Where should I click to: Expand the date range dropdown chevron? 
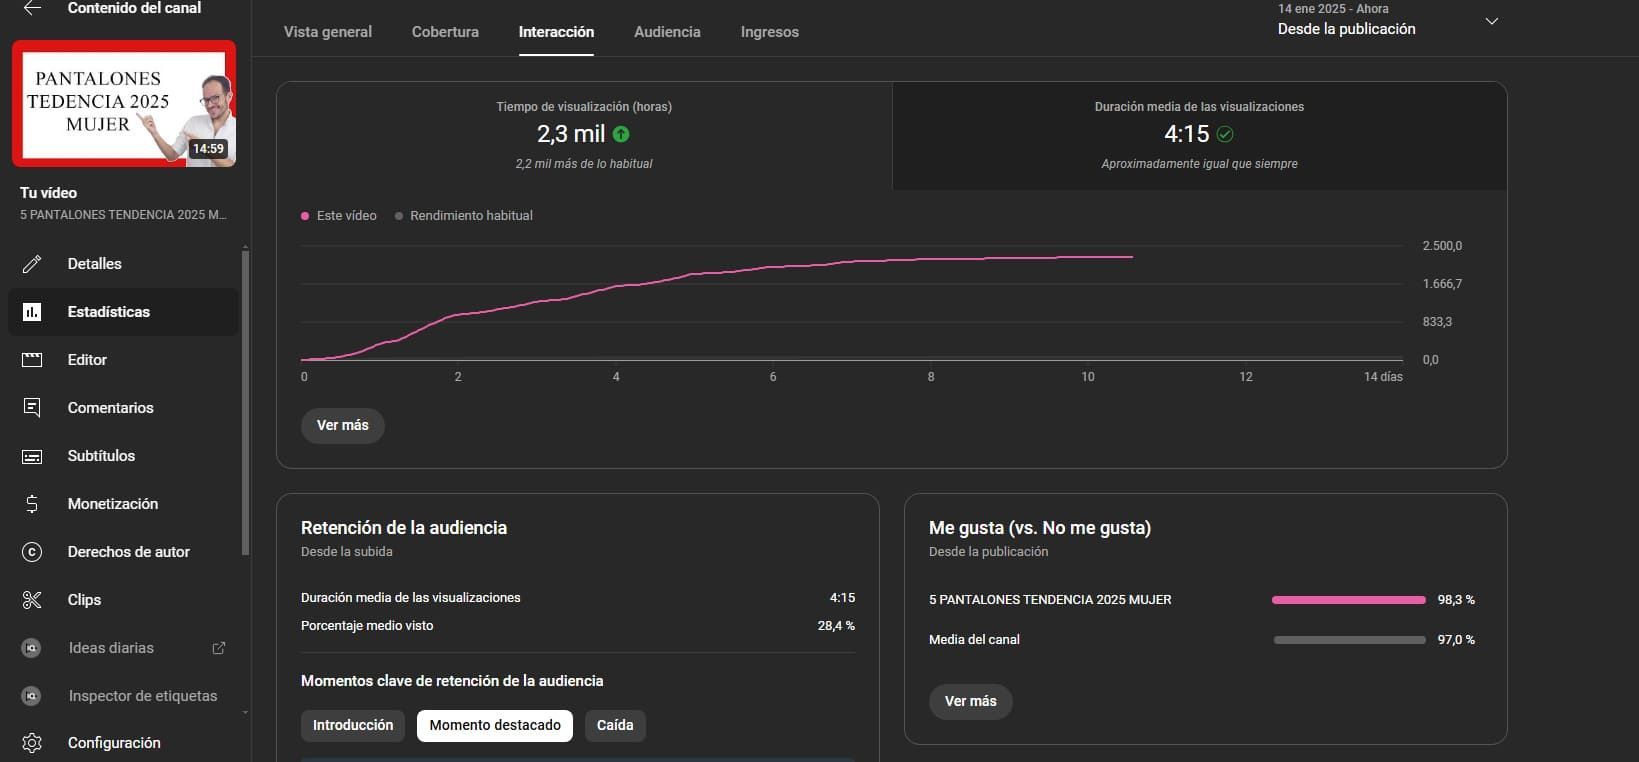tap(1491, 21)
